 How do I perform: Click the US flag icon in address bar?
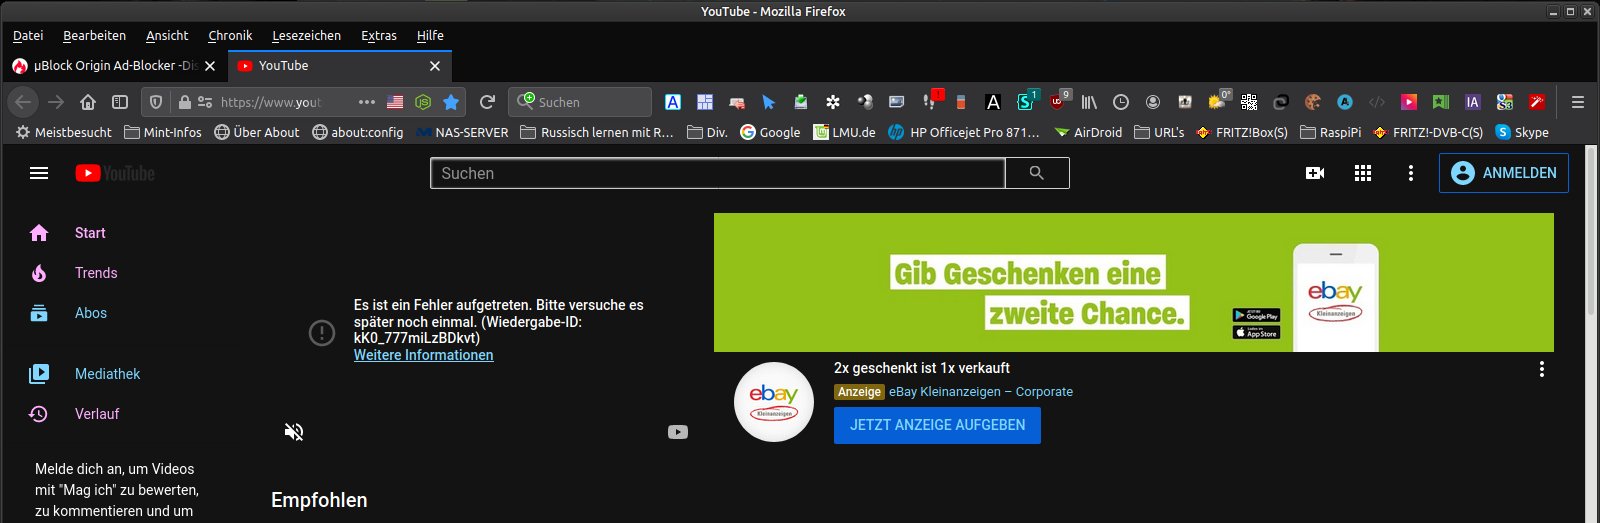pyautogui.click(x=395, y=102)
